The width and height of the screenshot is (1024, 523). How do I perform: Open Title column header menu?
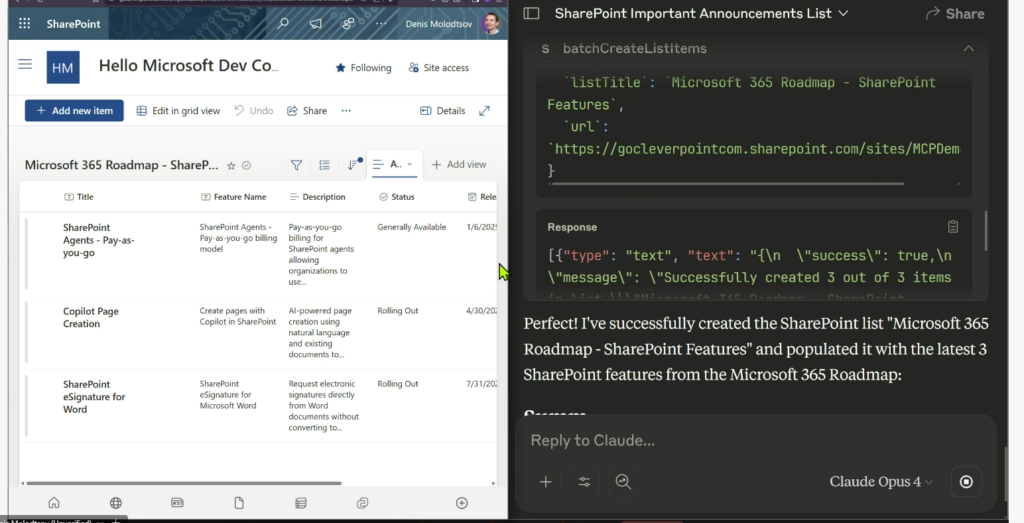[79, 197]
